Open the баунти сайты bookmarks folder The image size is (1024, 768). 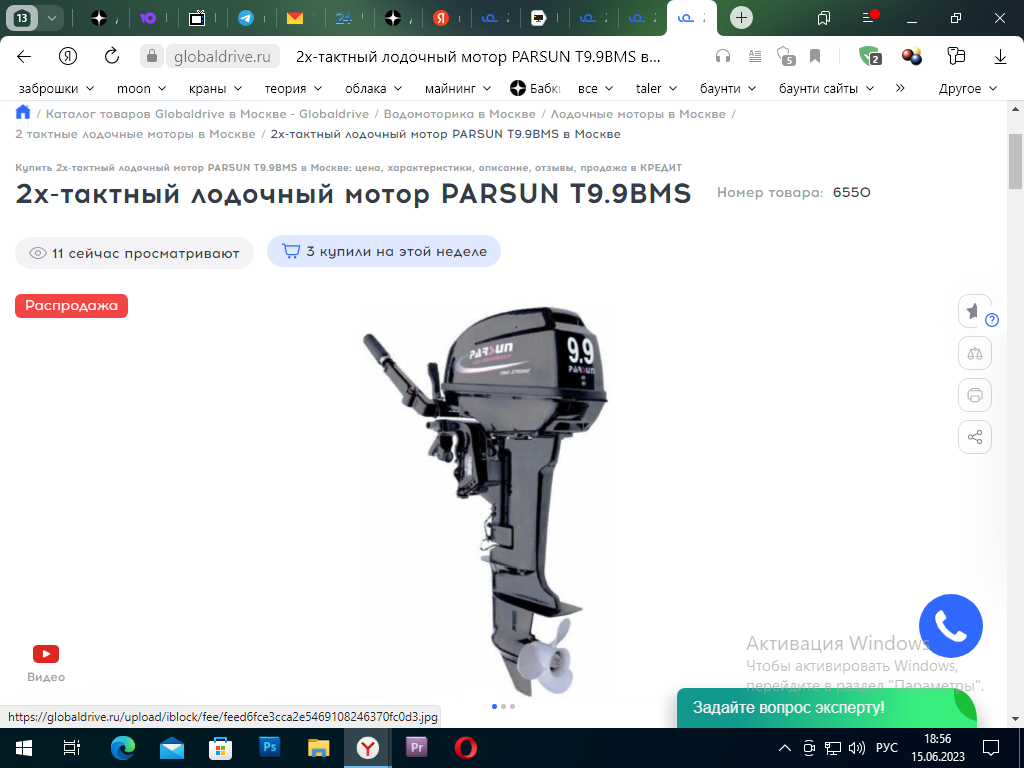(825, 88)
